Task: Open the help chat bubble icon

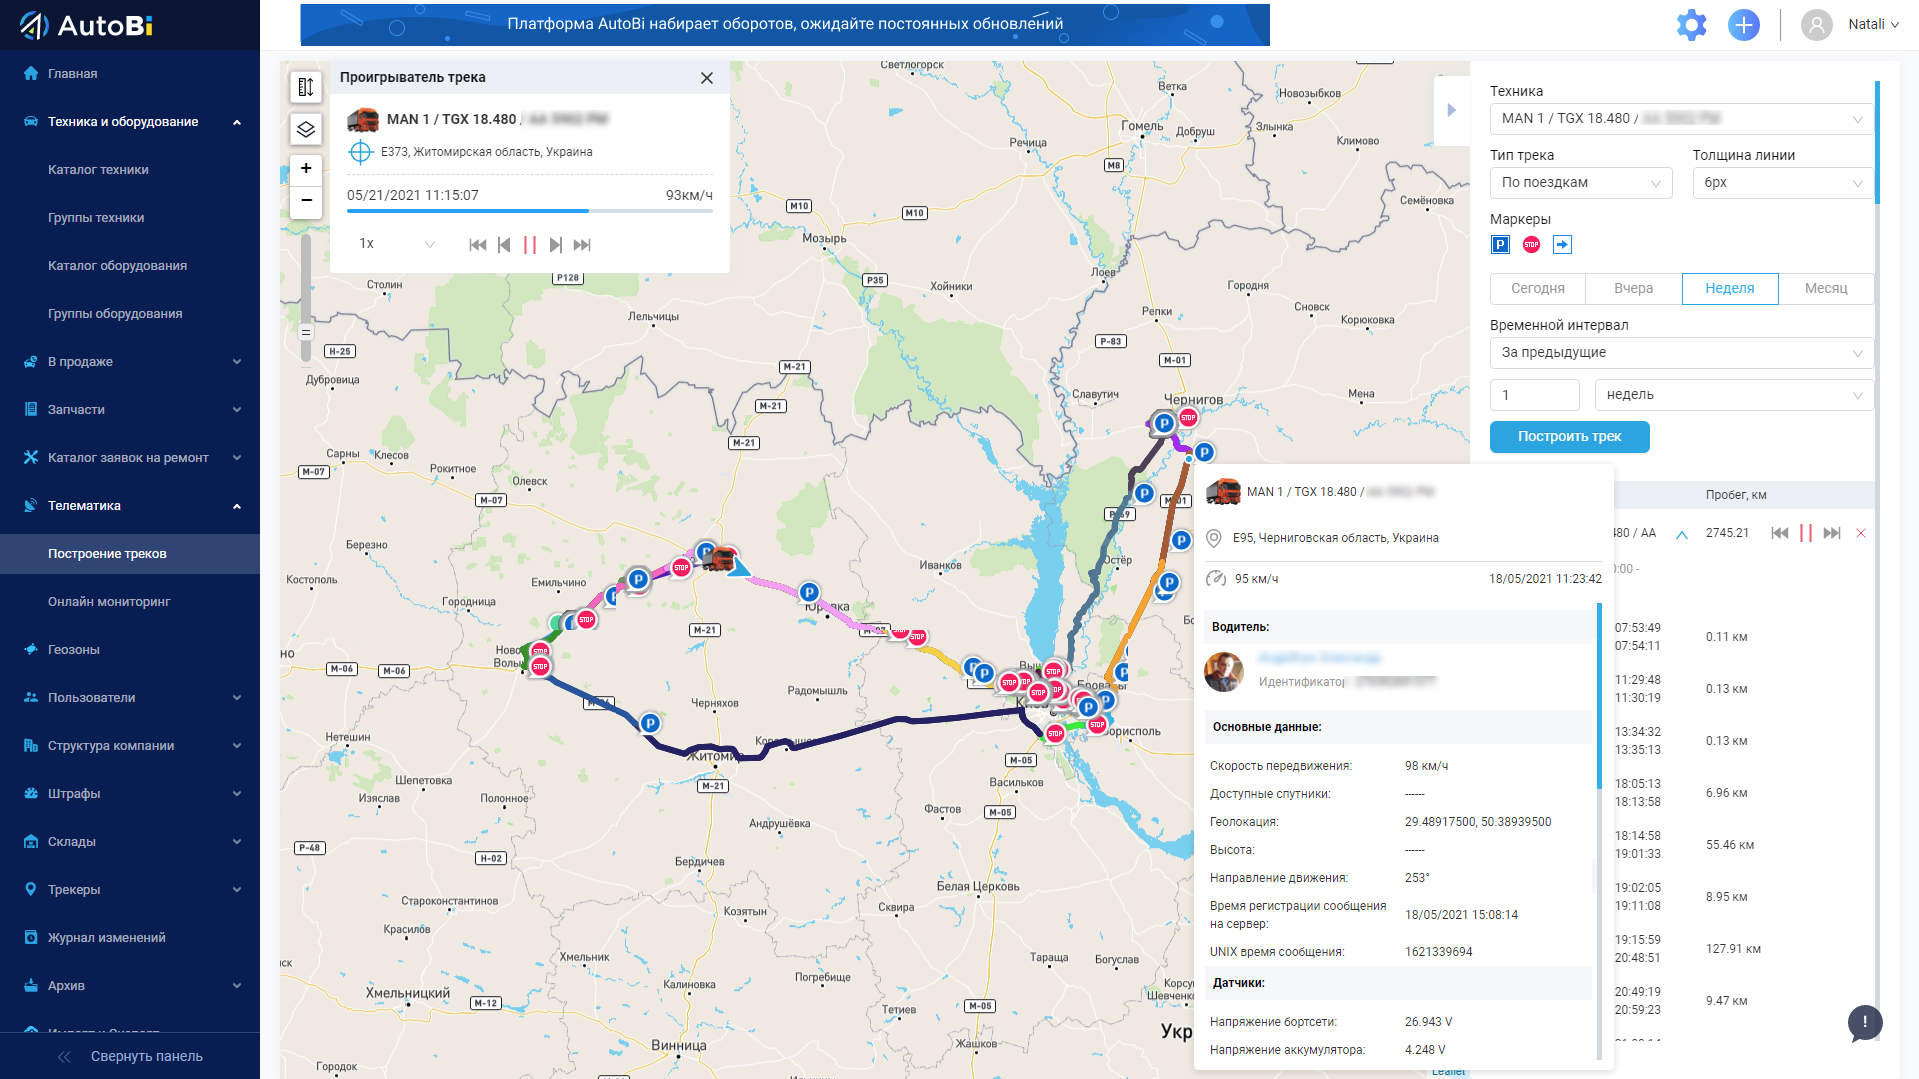Action: (1865, 1023)
